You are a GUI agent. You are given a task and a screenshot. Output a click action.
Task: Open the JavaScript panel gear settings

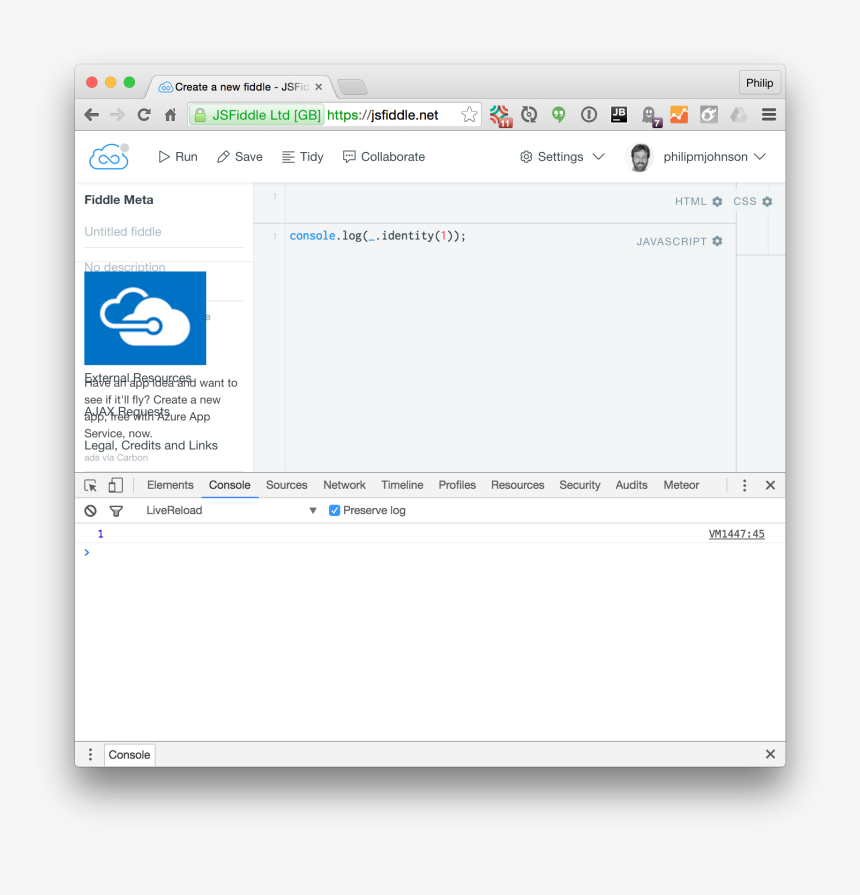point(717,242)
